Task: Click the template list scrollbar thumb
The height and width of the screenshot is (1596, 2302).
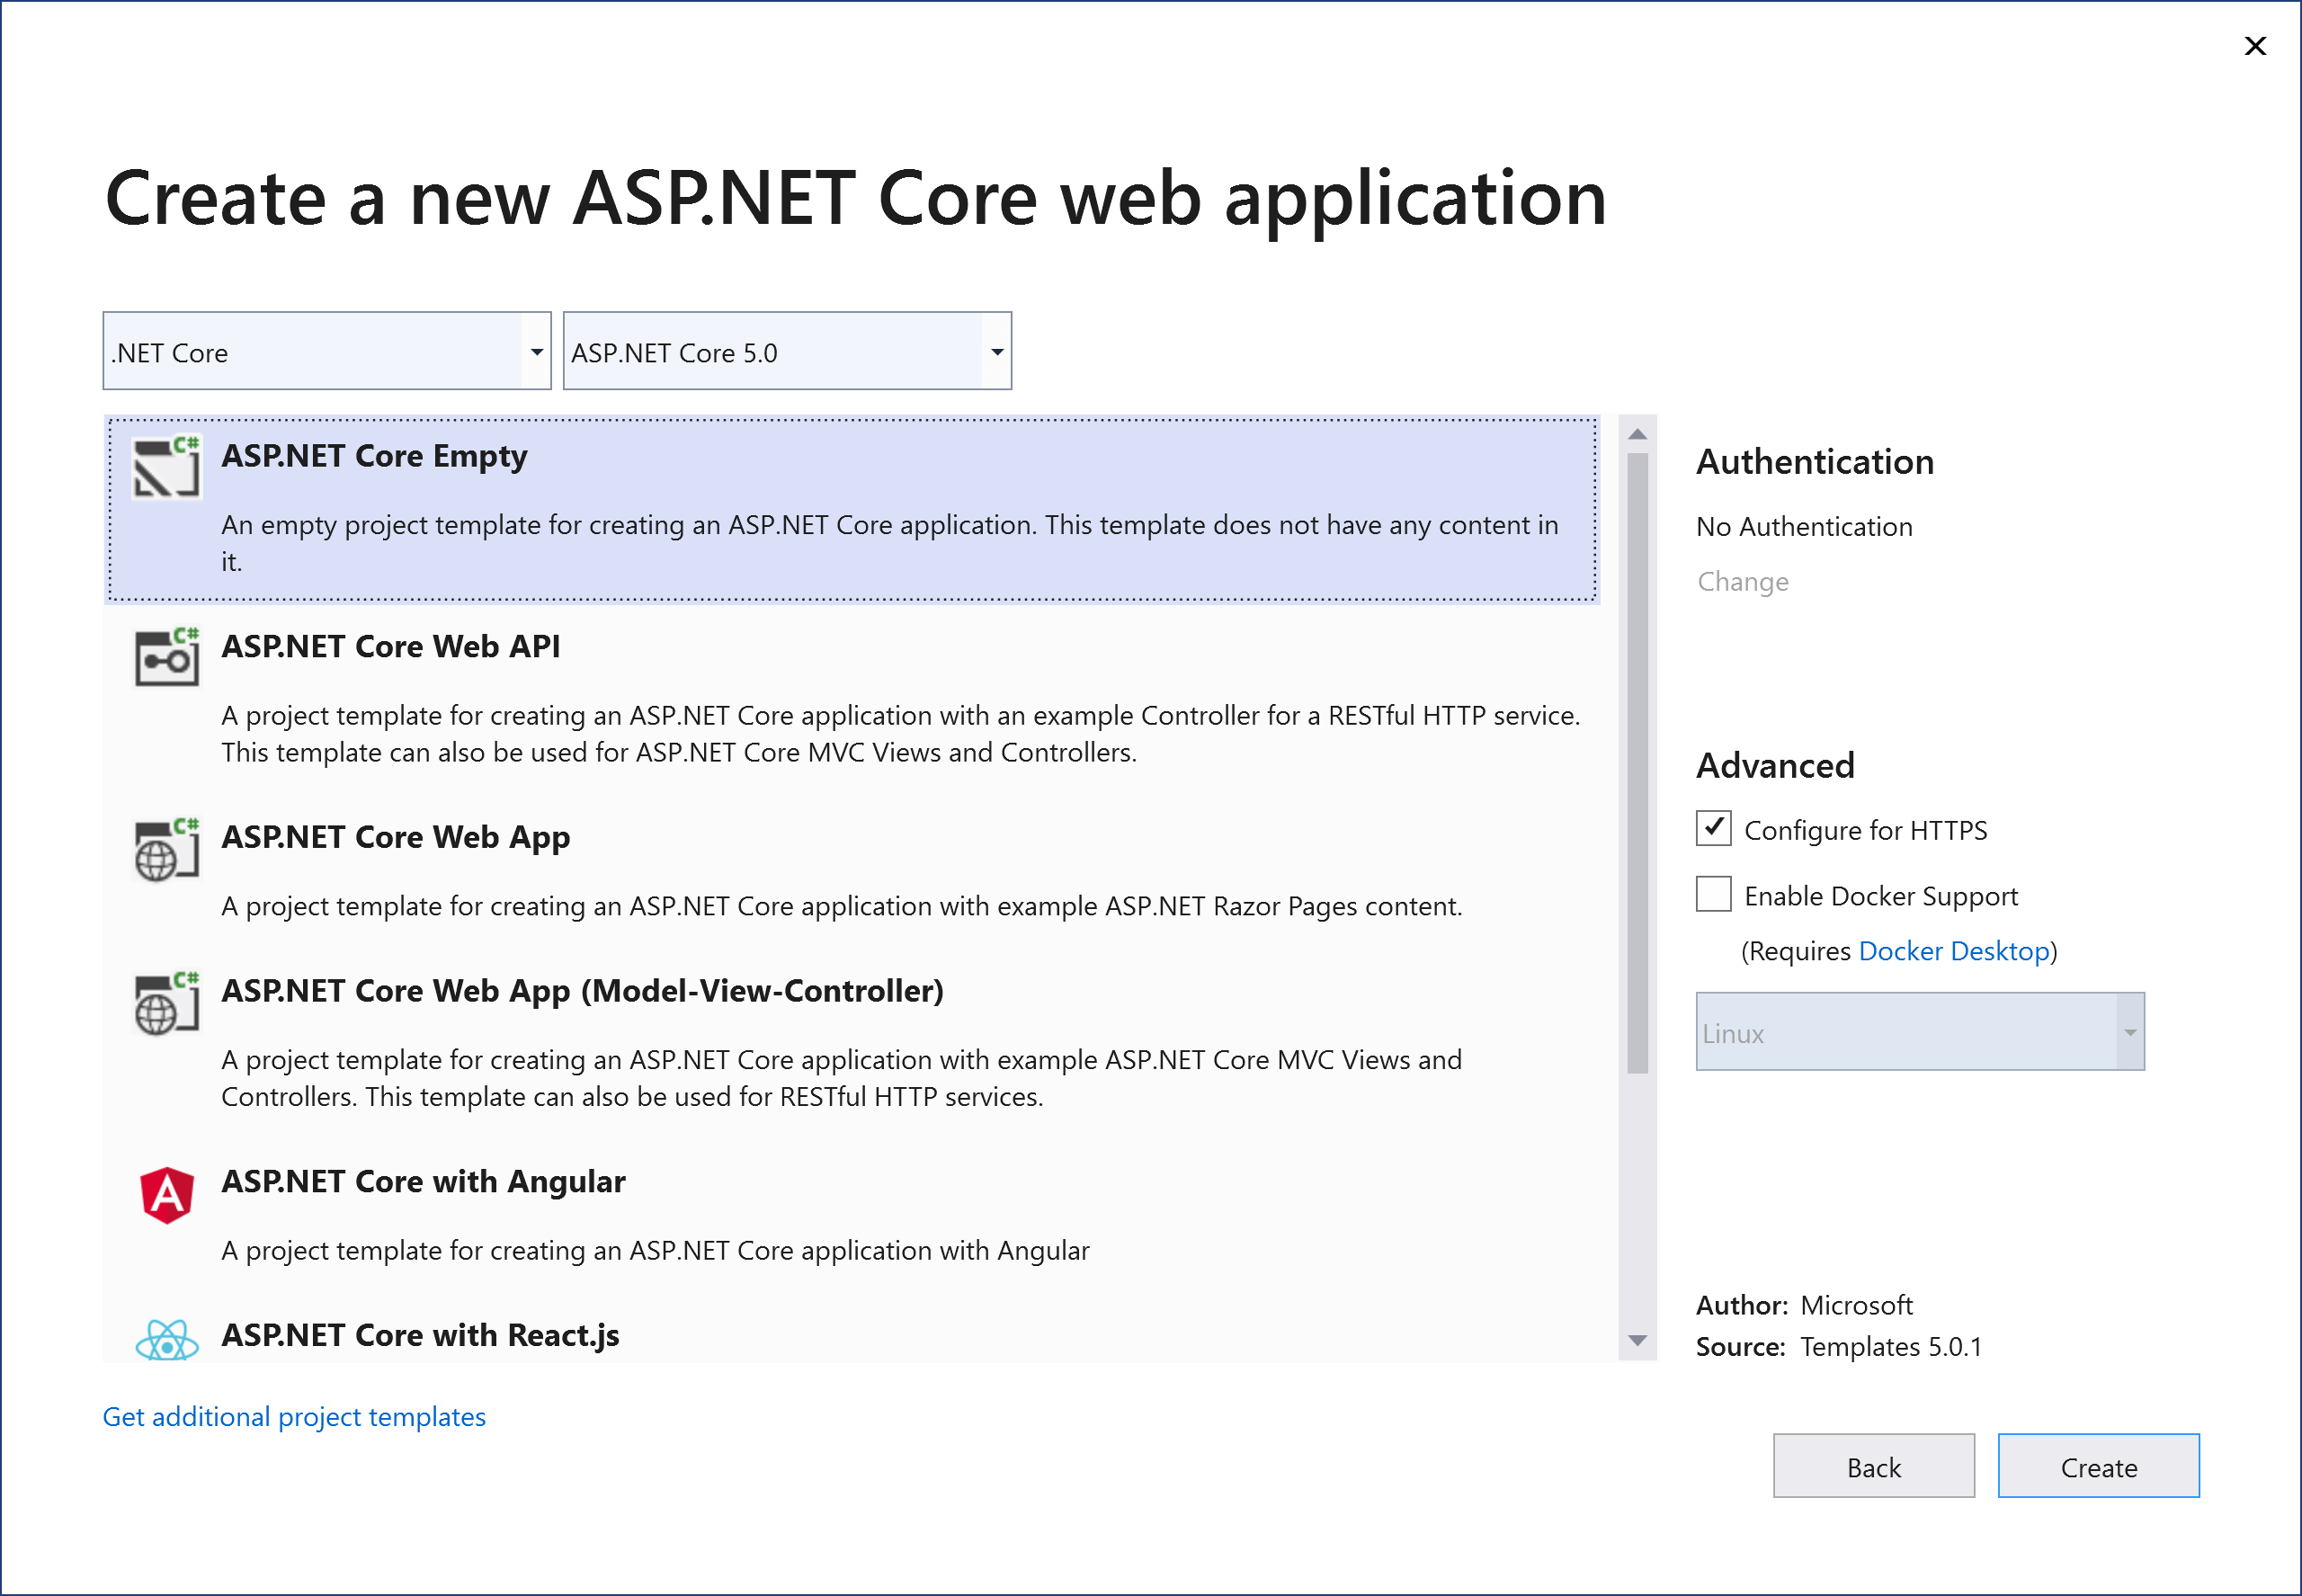Action: pyautogui.click(x=1637, y=764)
